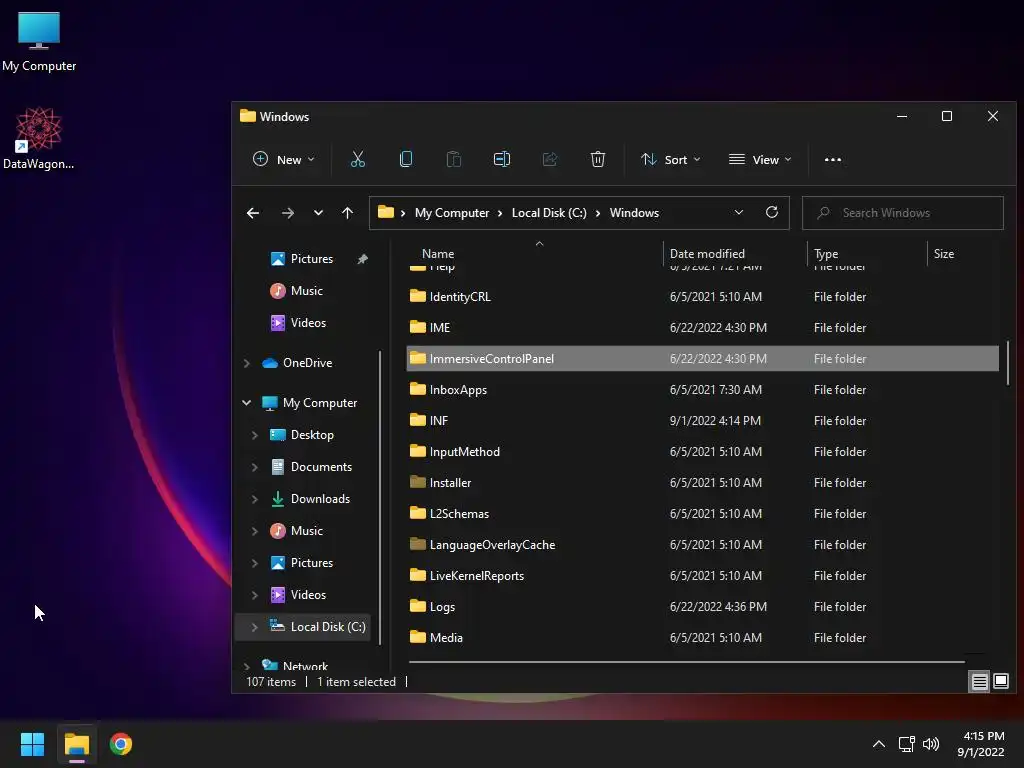Click the Delete trash can icon
1024x768 pixels.
click(x=598, y=159)
